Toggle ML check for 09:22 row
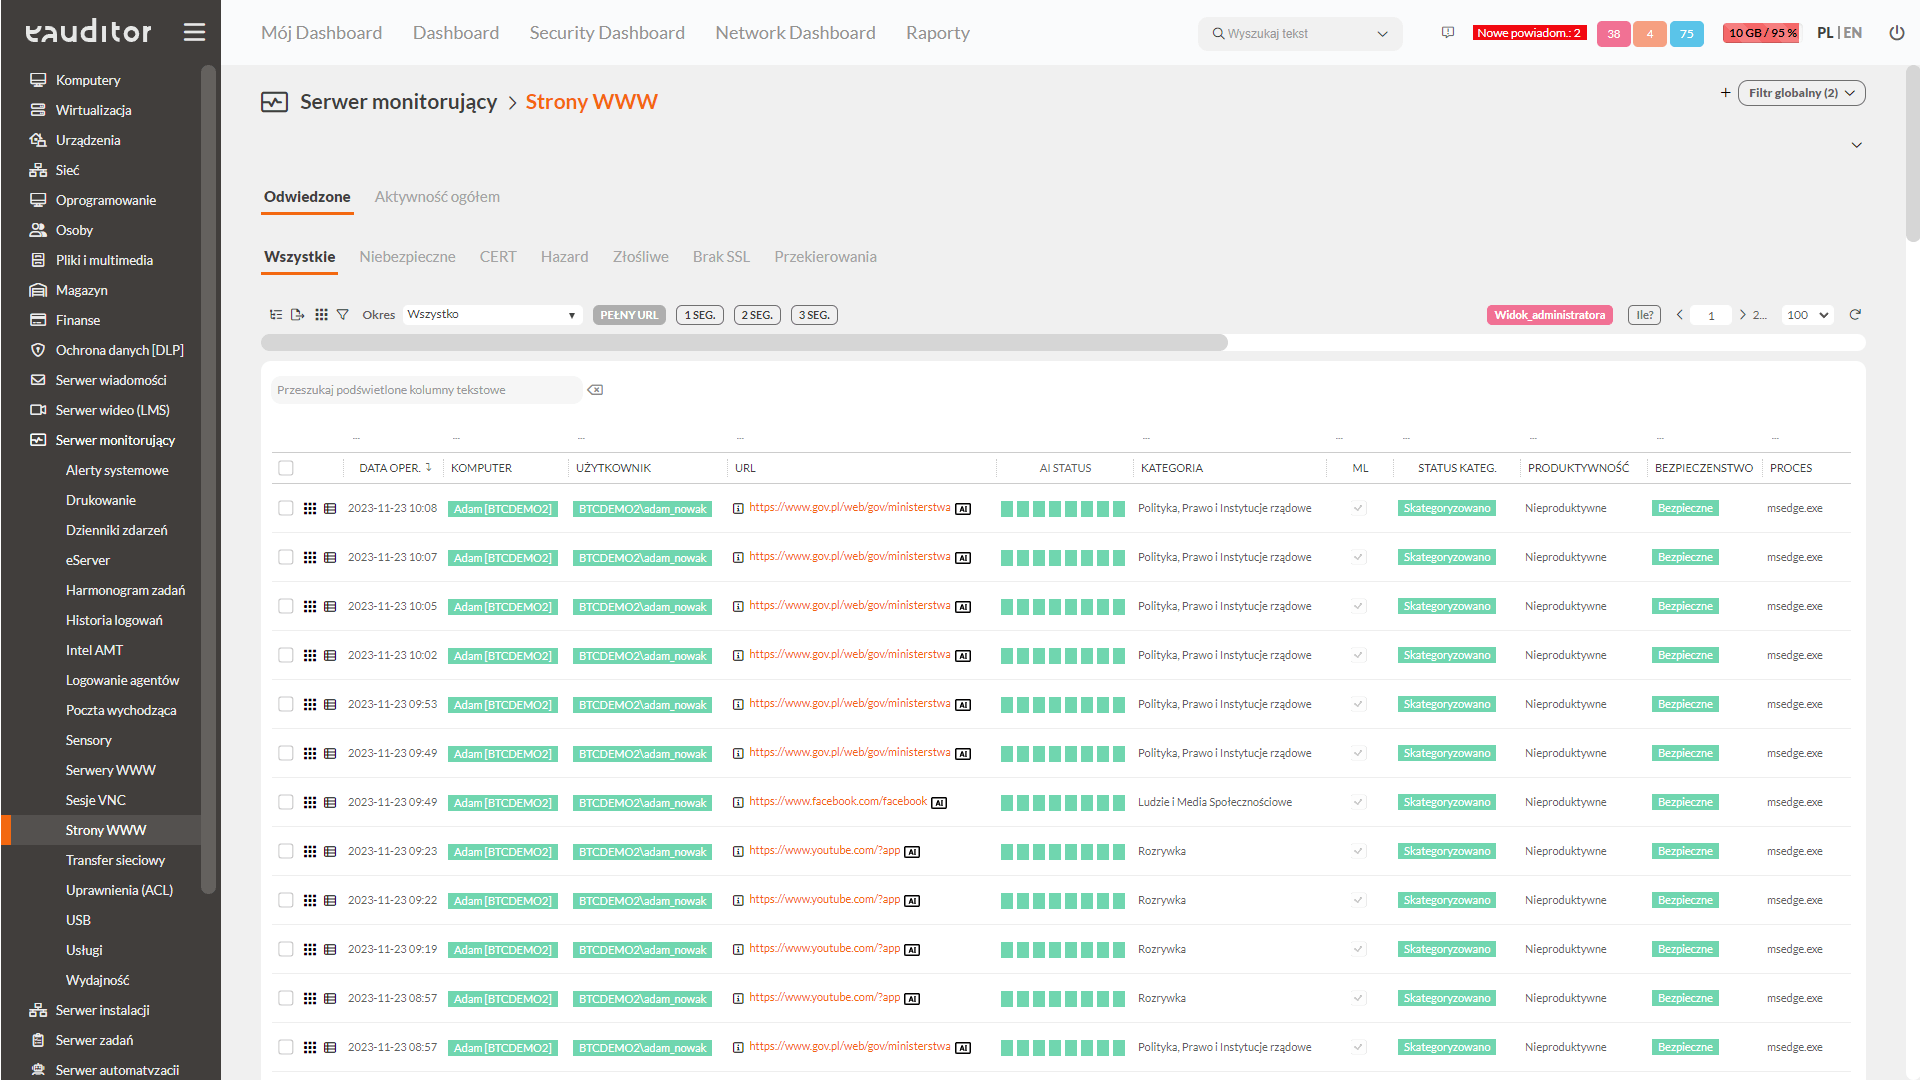Screen dimensions: 1920x1080 pyautogui.click(x=1358, y=901)
